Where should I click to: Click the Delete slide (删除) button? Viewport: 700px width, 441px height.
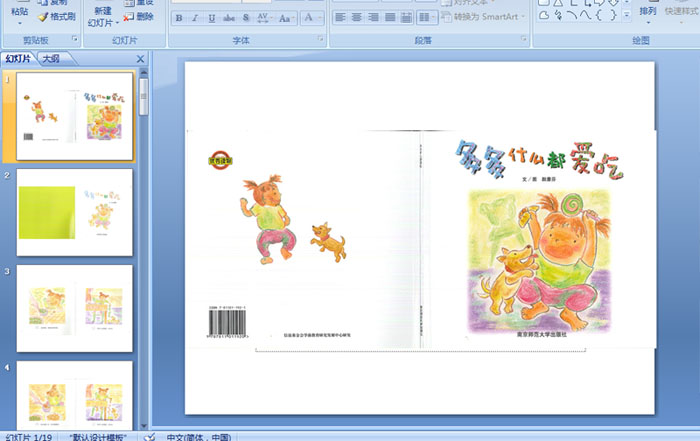coord(138,17)
